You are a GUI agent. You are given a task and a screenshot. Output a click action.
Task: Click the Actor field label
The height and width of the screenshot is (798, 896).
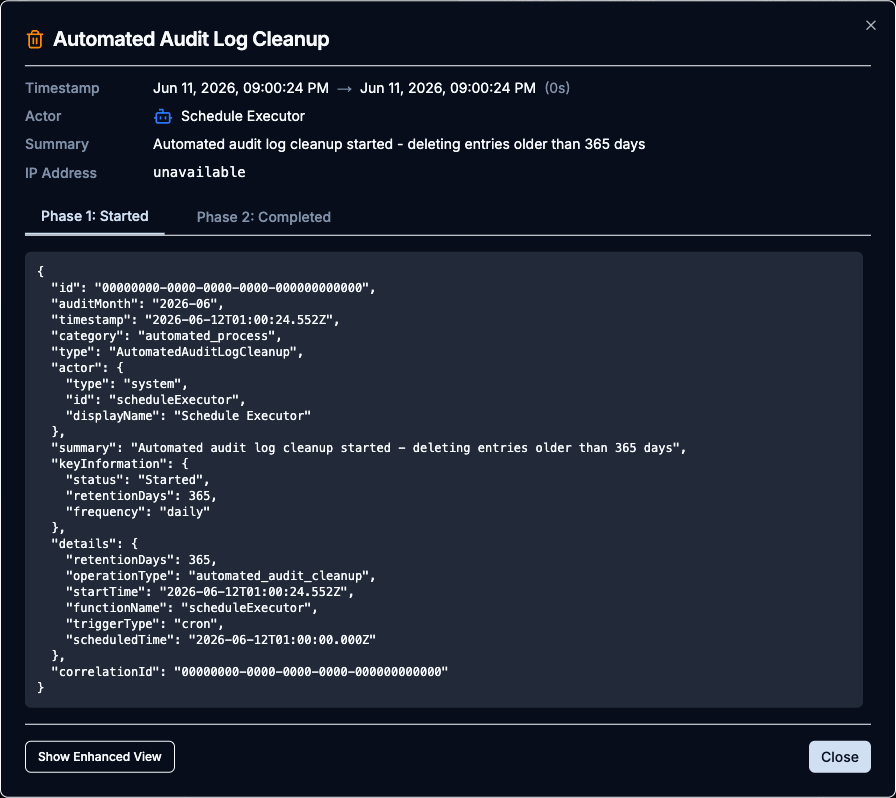pos(43,116)
